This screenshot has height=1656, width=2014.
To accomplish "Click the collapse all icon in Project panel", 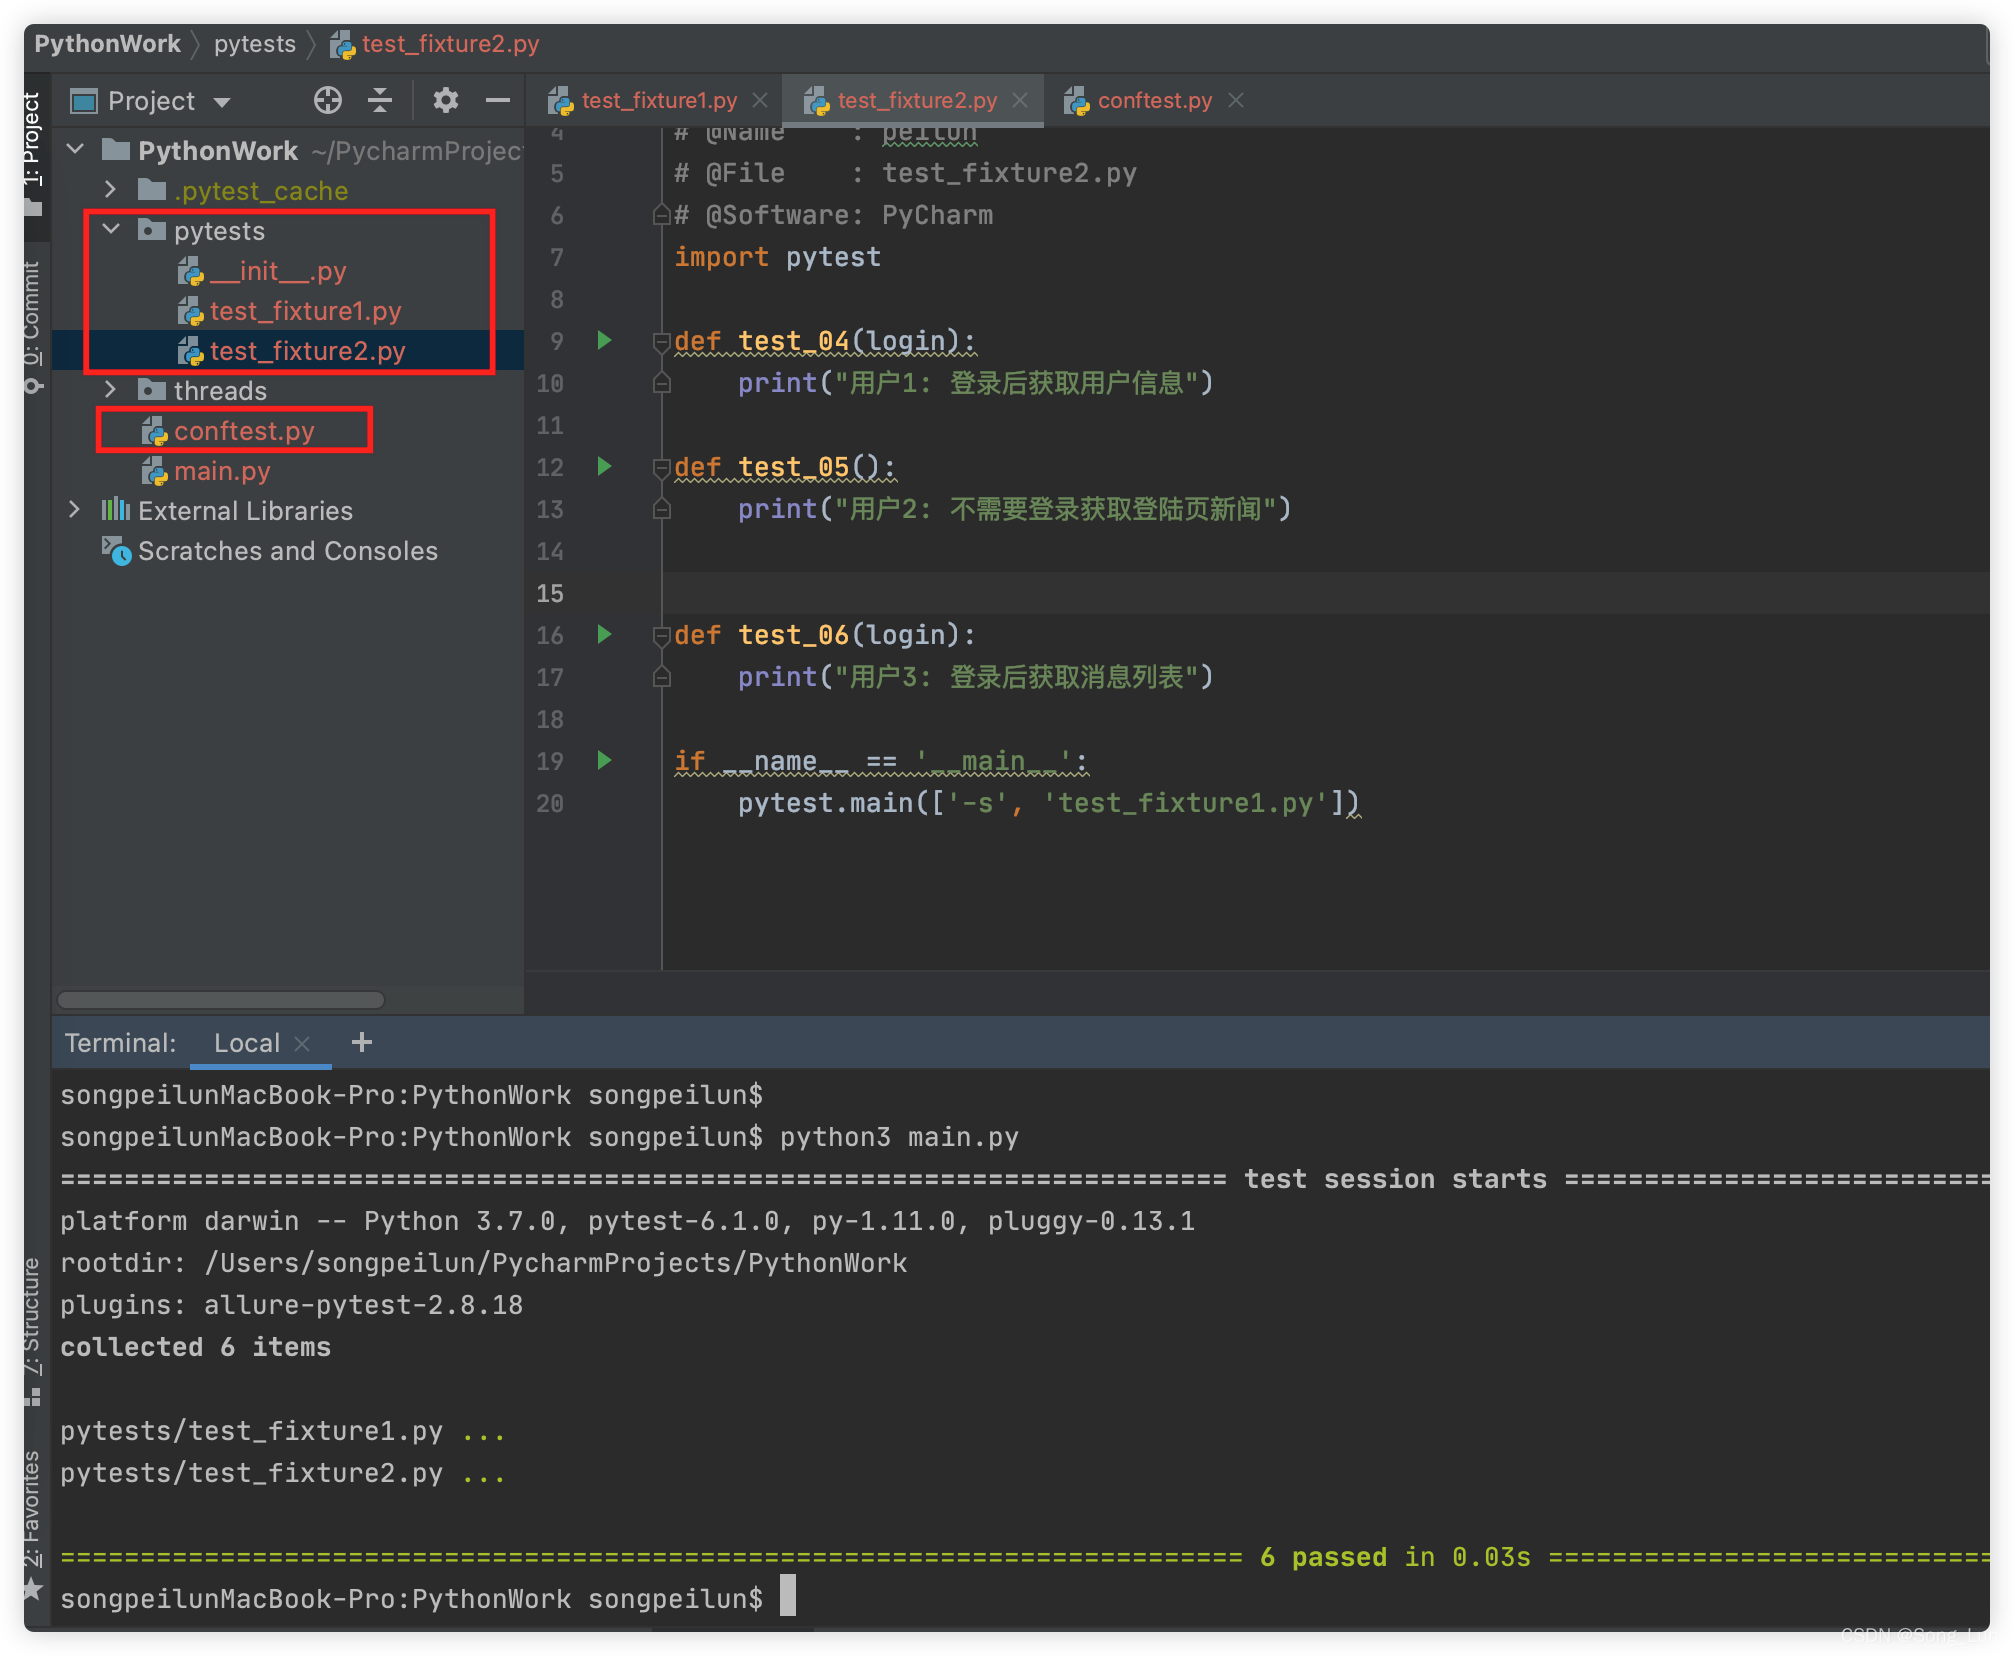I will click(x=380, y=100).
